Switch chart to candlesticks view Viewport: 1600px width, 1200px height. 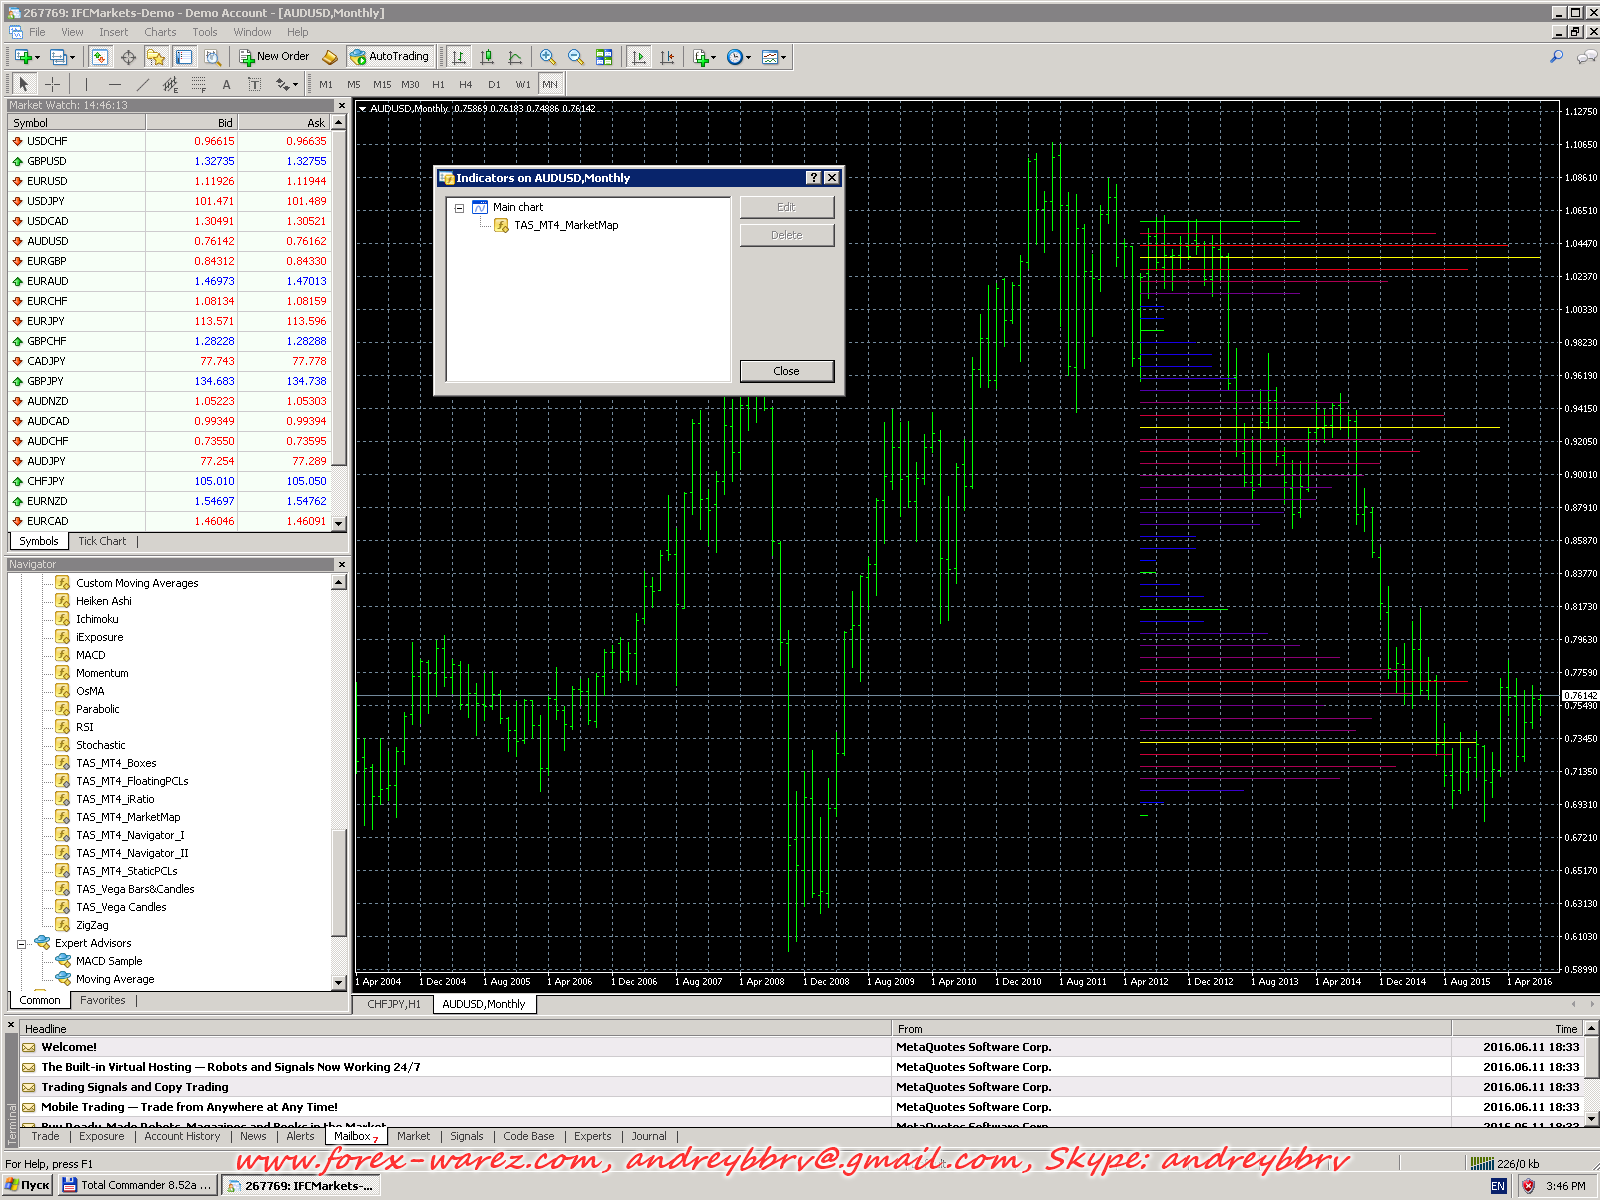coord(487,57)
